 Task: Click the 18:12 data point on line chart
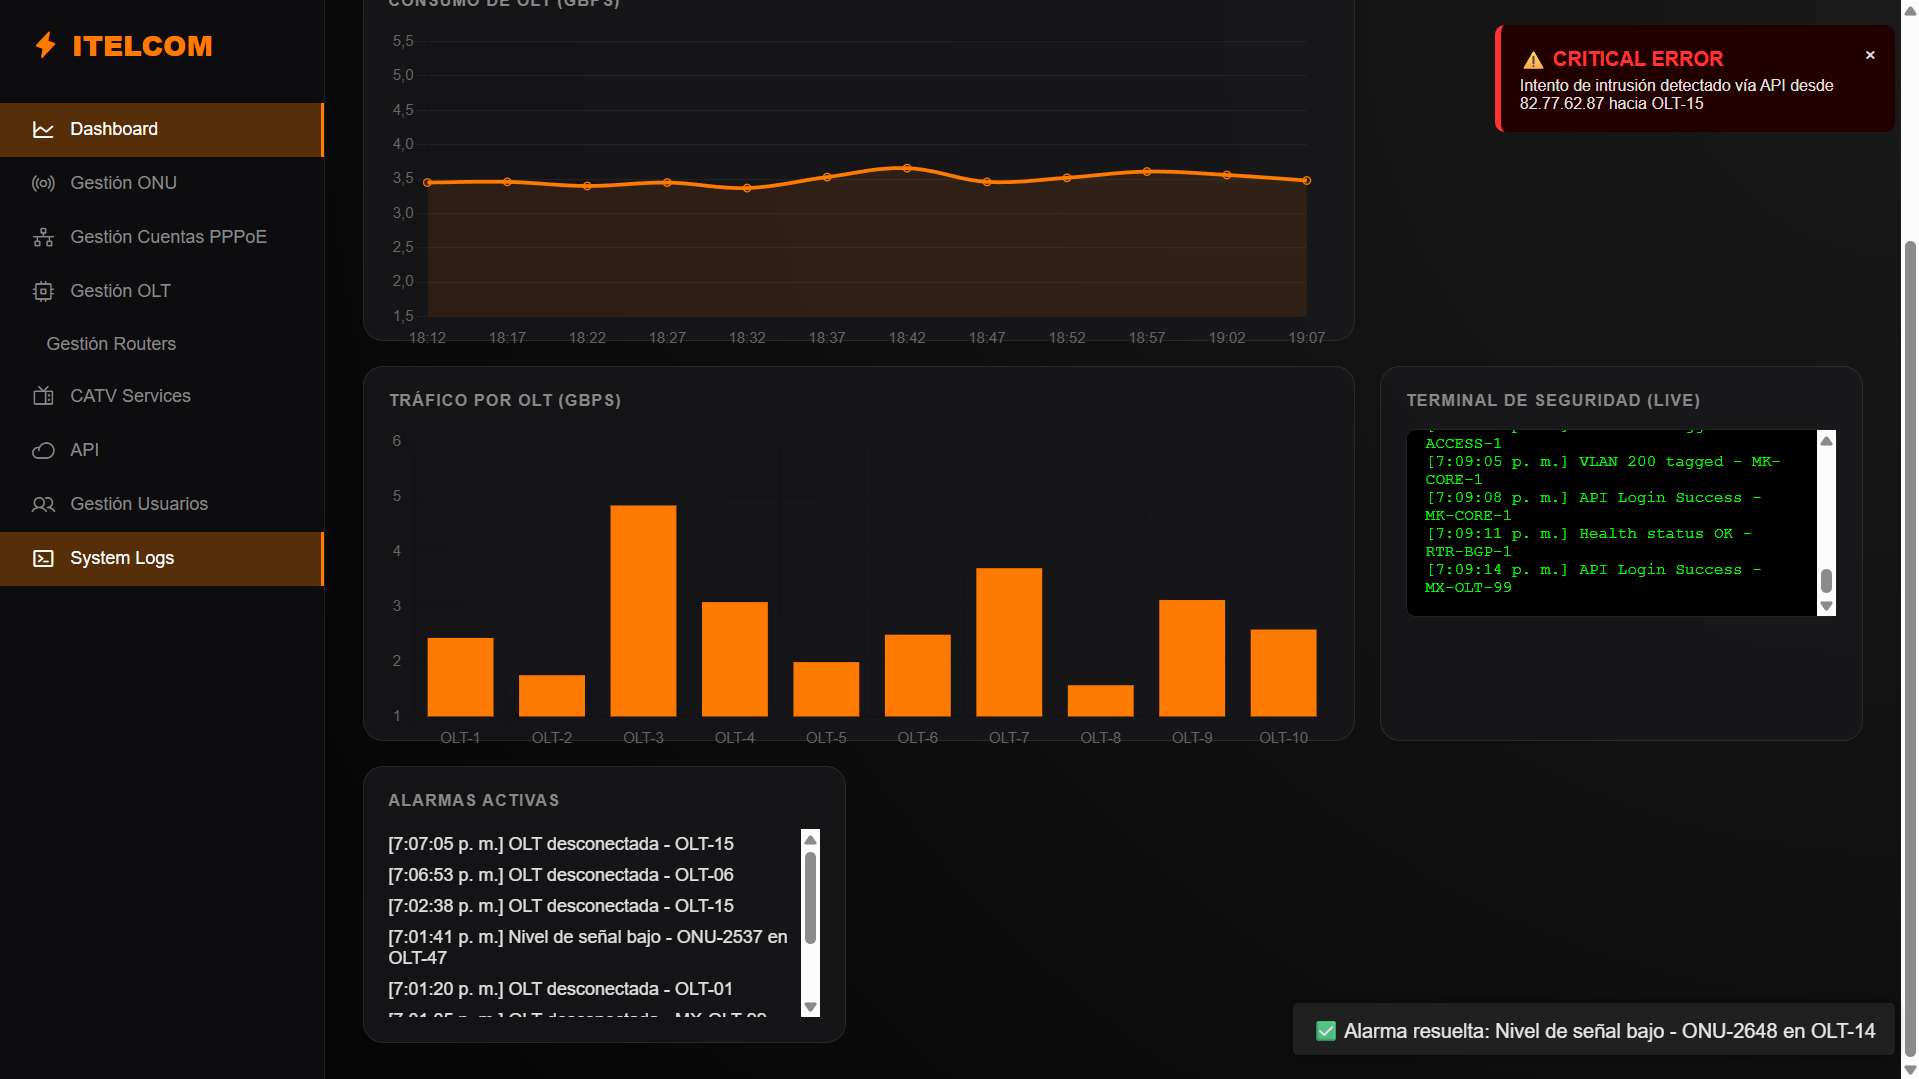(428, 183)
